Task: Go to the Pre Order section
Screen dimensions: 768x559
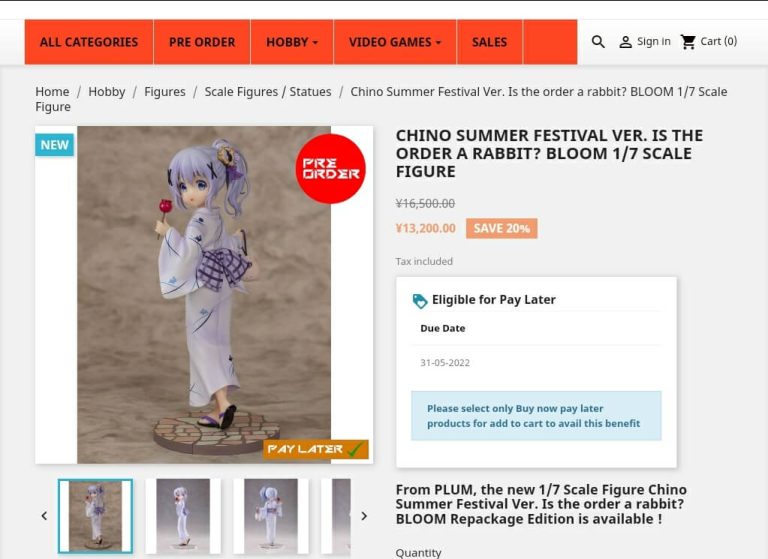Action: (202, 42)
